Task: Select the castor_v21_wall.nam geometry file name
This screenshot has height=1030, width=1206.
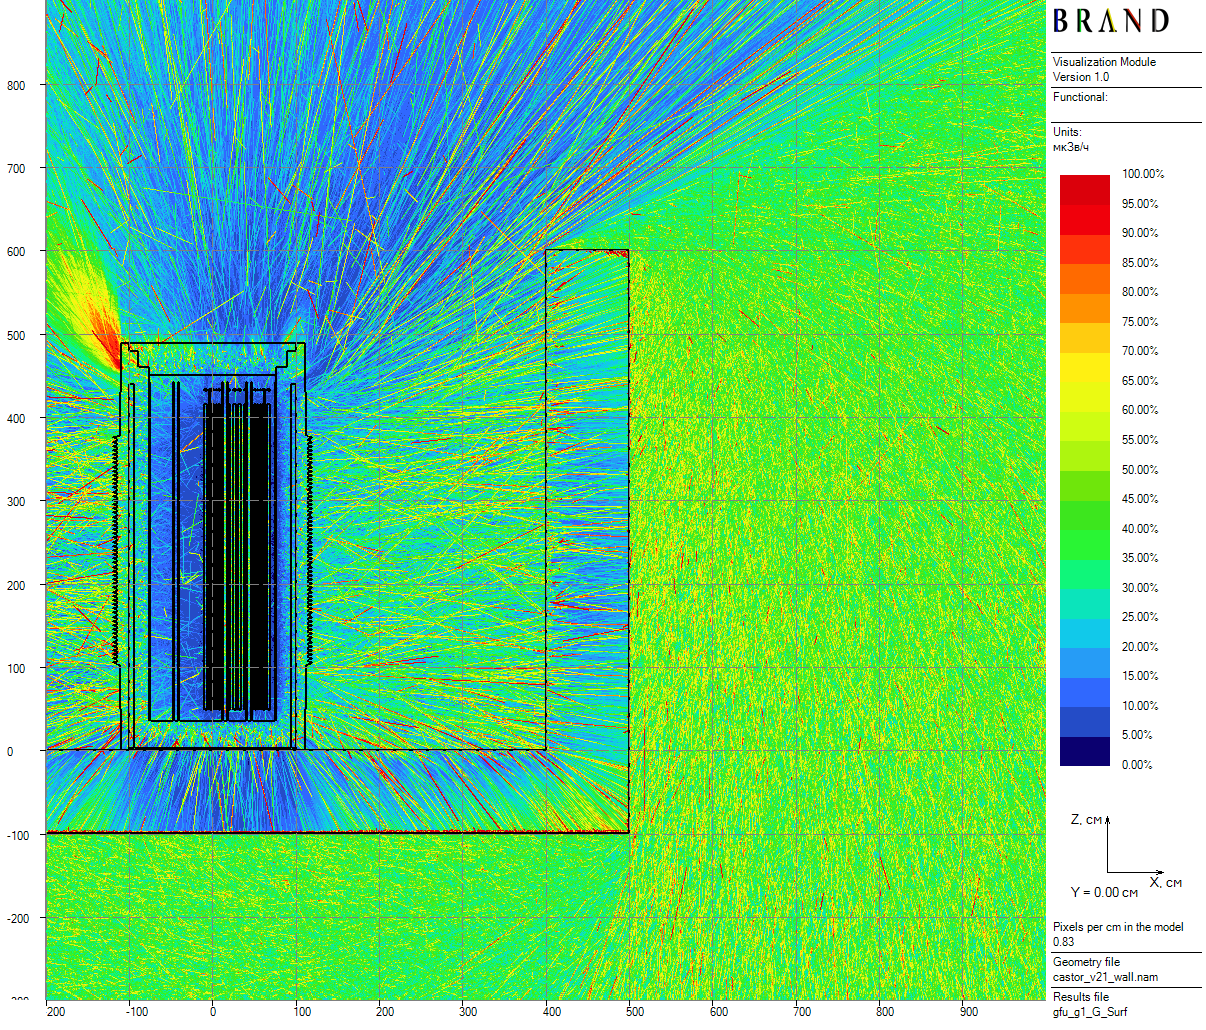Action: (x=1105, y=977)
